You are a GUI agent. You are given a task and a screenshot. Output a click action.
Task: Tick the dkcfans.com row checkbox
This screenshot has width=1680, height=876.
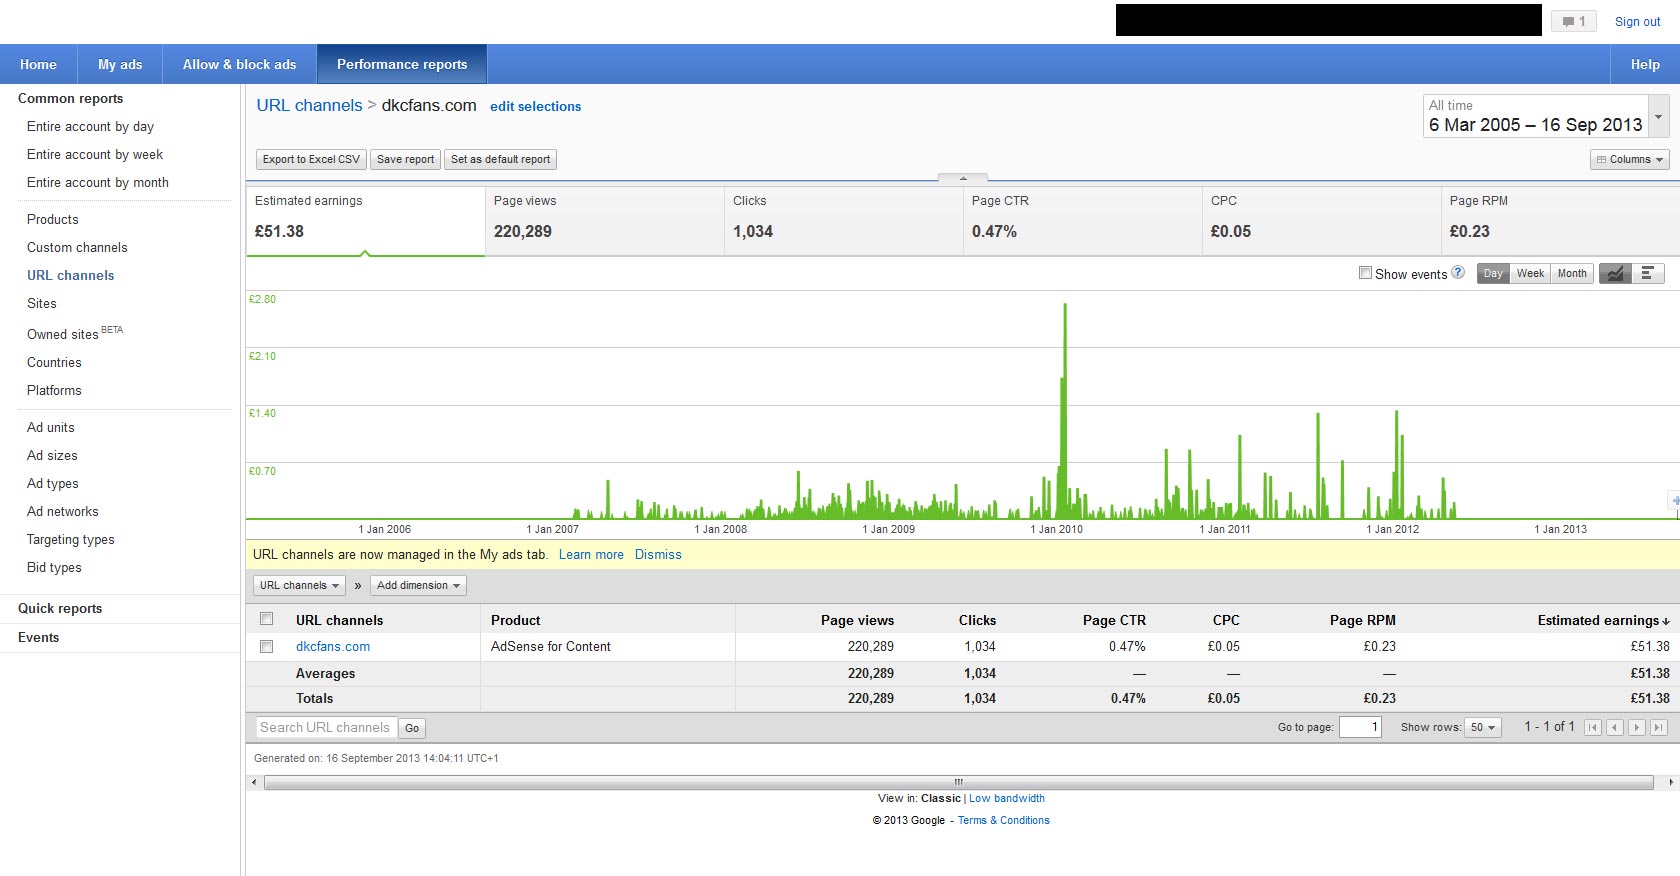coord(266,647)
